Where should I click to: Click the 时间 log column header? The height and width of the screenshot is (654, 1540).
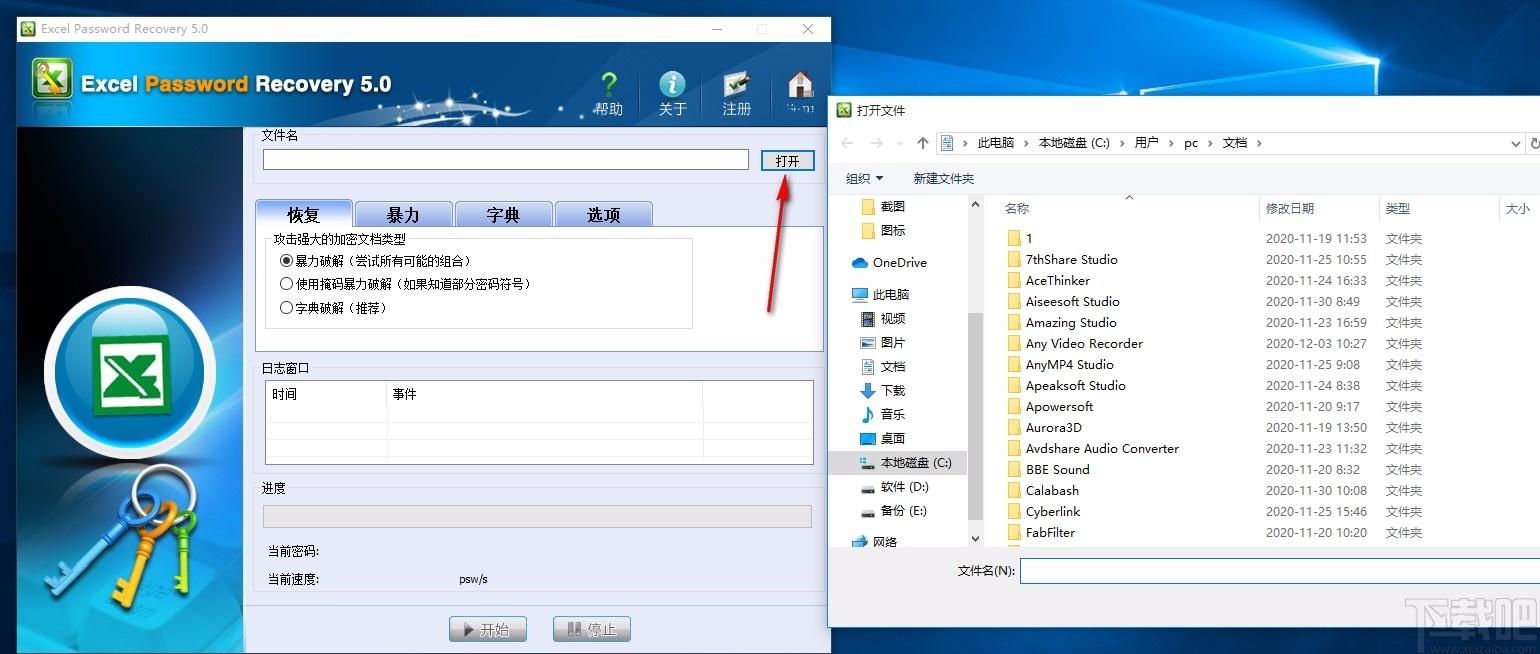point(326,395)
